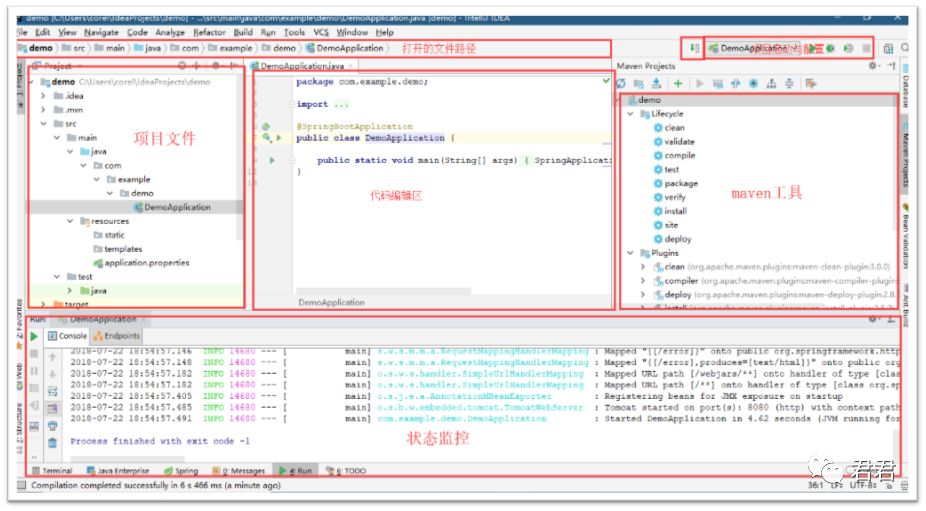The height and width of the screenshot is (511, 926).
Task: Collapse the Lifecycle node in Maven panel
Action: tap(630, 113)
